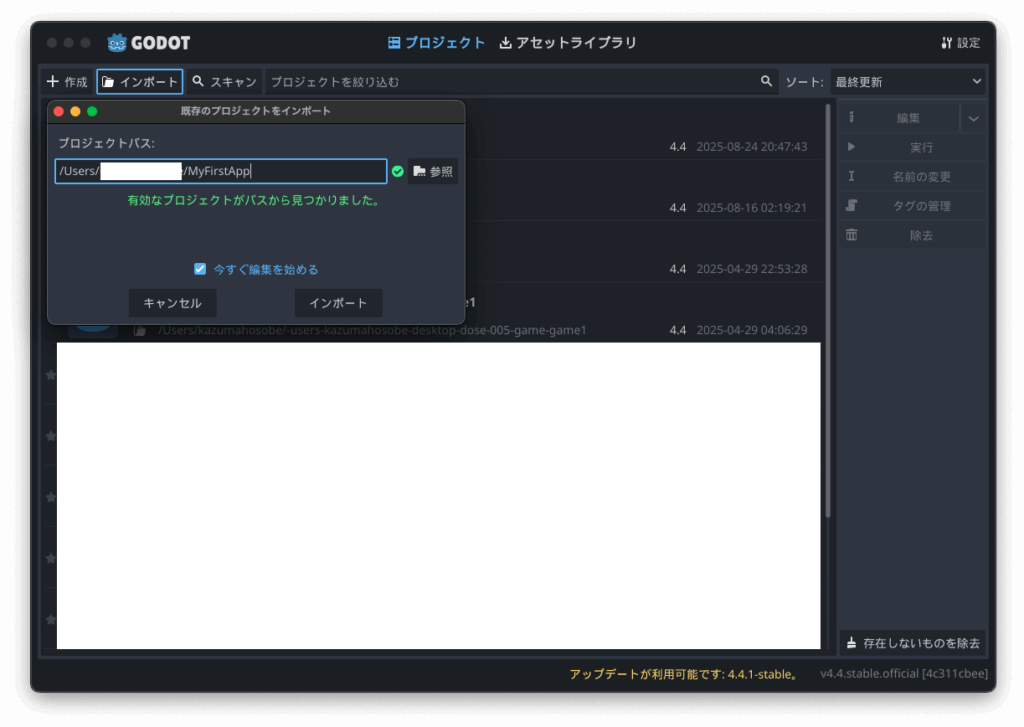Switch to プロジェクト tab
The height and width of the screenshot is (727, 1024).
436,43
